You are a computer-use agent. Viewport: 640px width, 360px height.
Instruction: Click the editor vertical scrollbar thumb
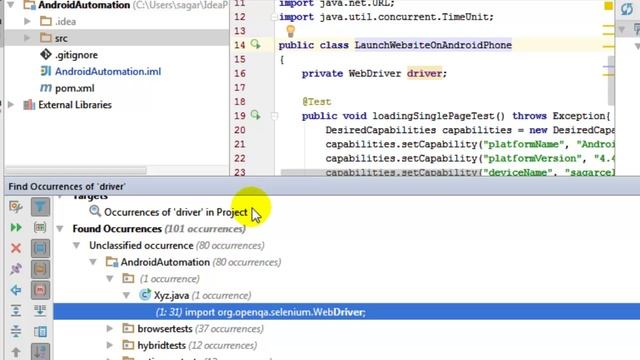pyautogui.click(x=611, y=80)
